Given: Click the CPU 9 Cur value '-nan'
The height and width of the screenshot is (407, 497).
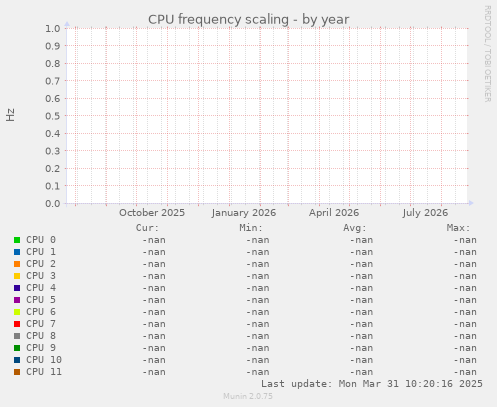Looking at the screenshot, I should pyautogui.click(x=154, y=348).
